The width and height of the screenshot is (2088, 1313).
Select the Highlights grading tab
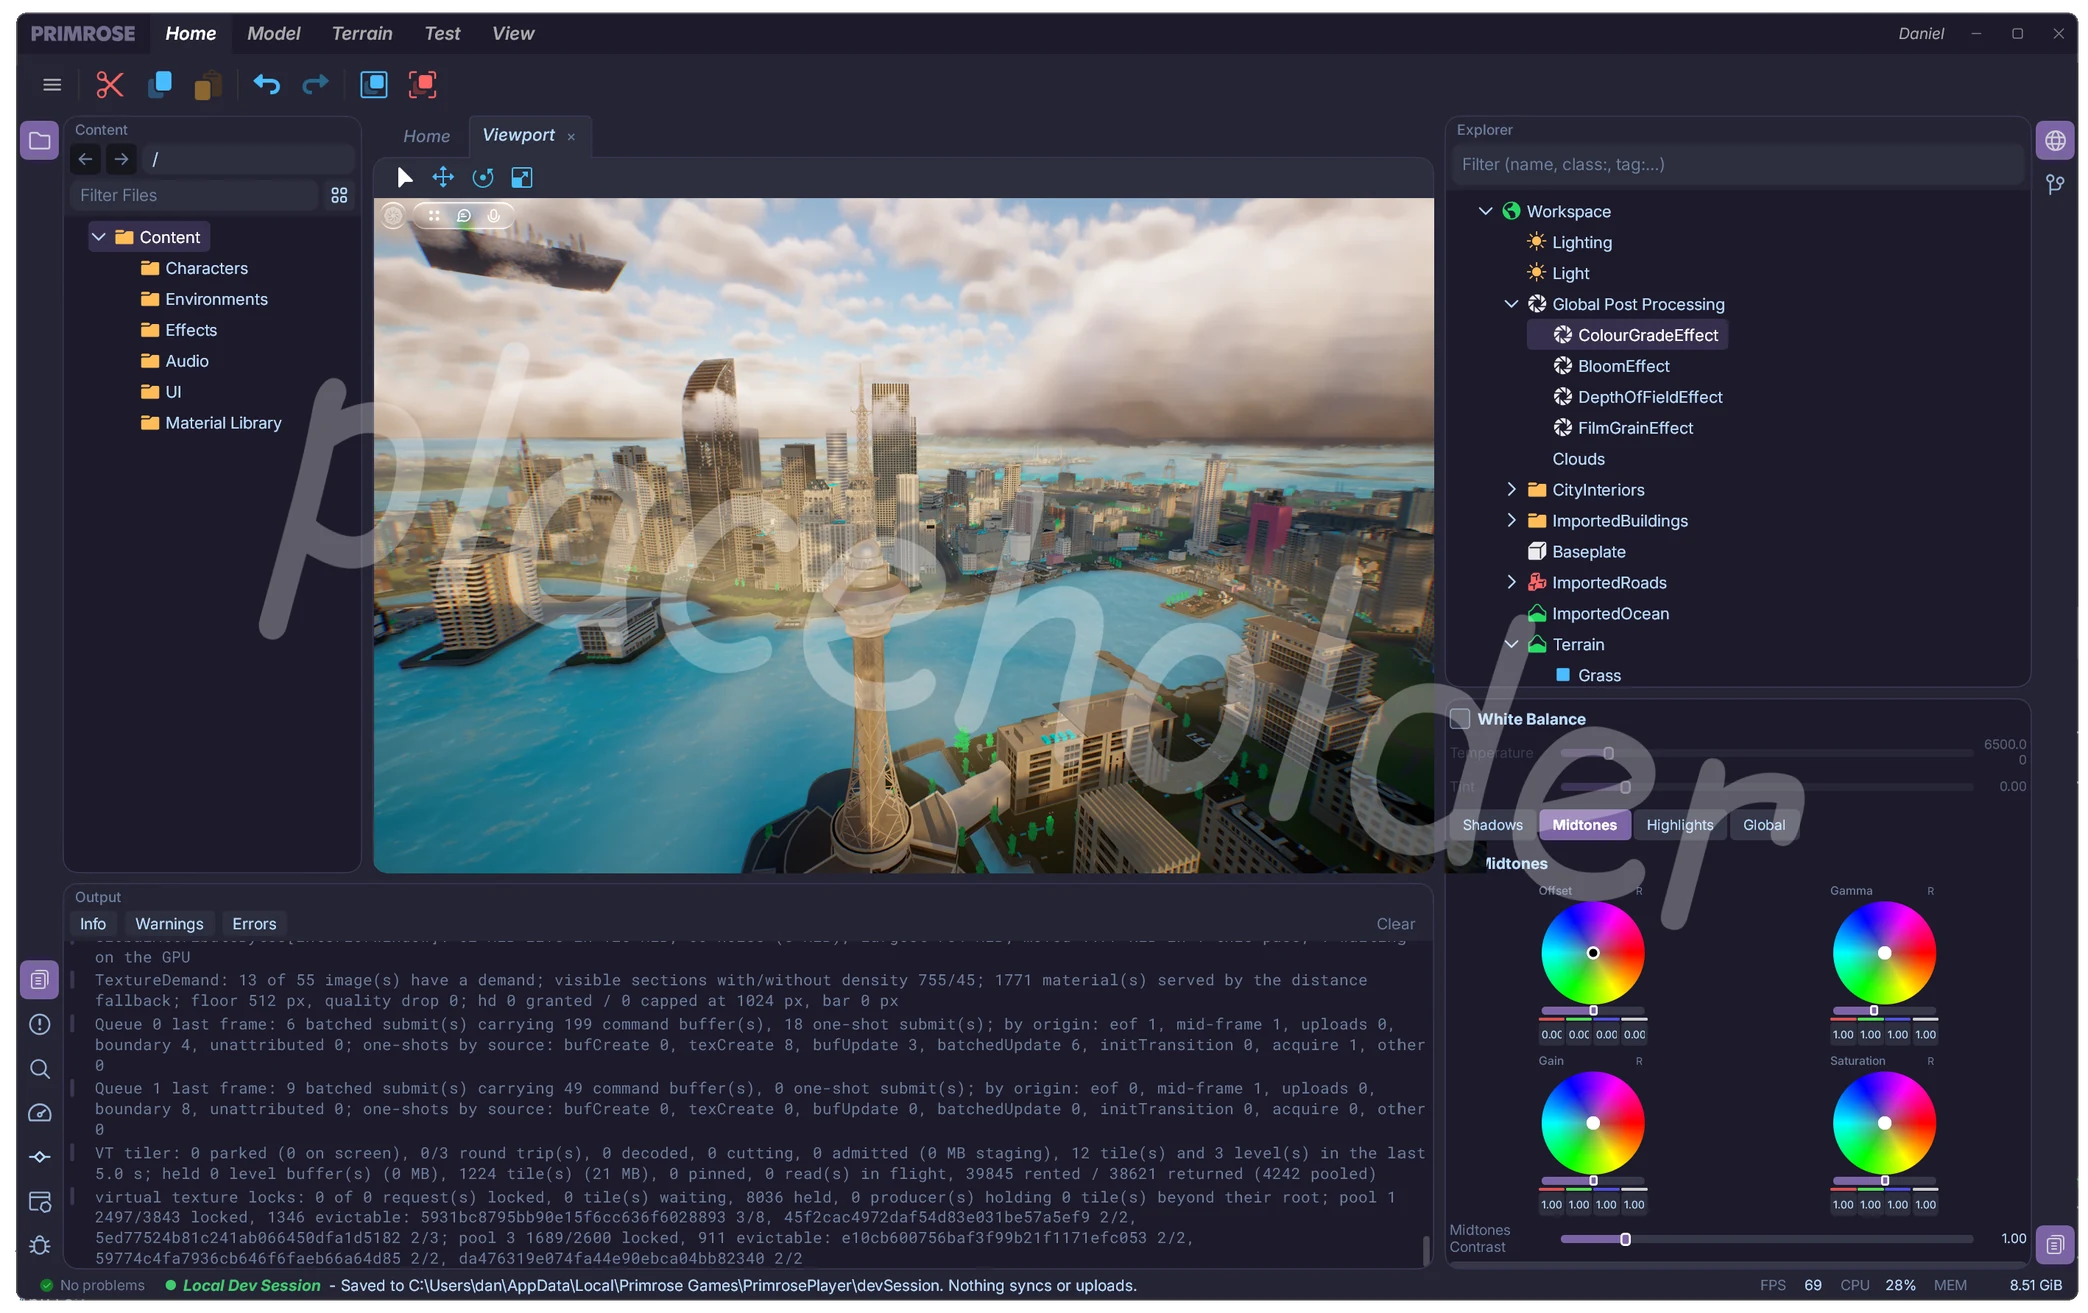coord(1679,825)
